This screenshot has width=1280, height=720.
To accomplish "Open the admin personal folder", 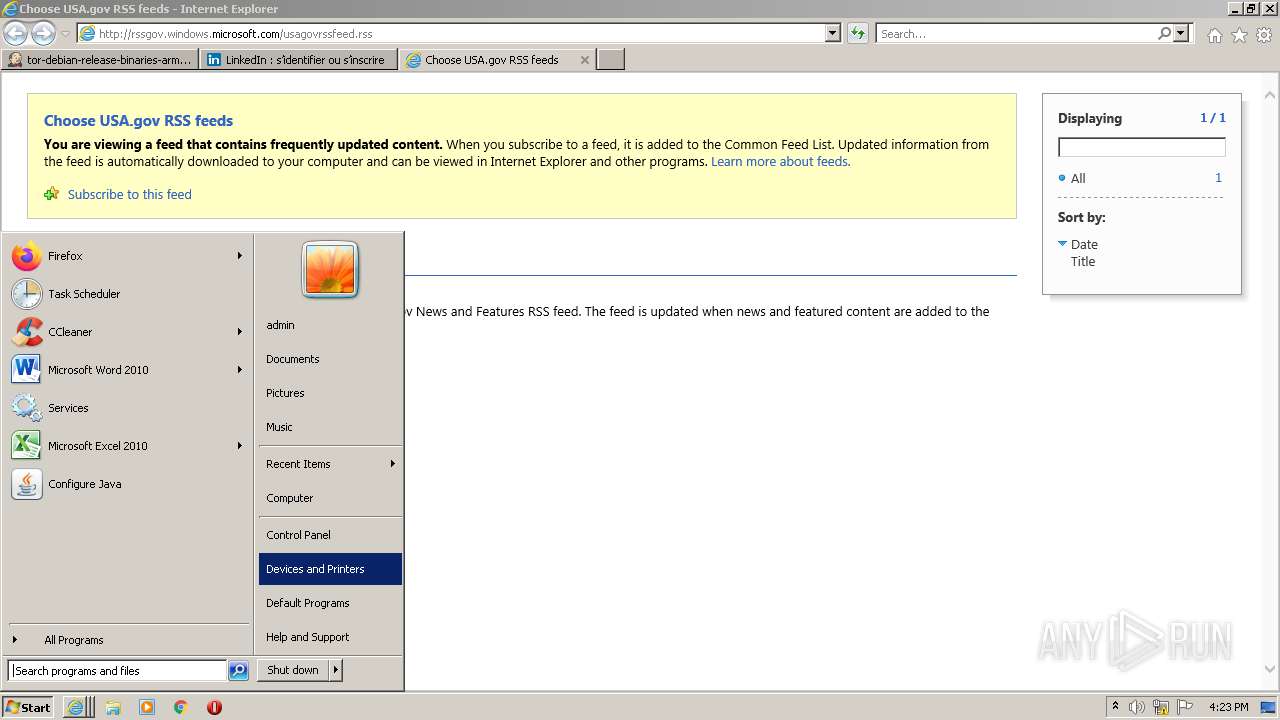I will pyautogui.click(x=330, y=325).
